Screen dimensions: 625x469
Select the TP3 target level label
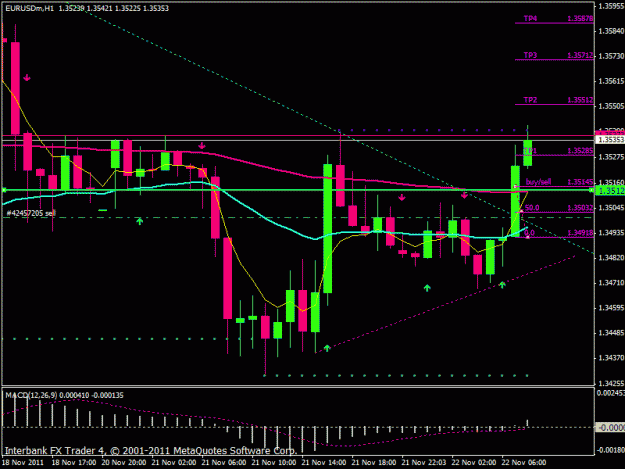[x=530, y=55]
